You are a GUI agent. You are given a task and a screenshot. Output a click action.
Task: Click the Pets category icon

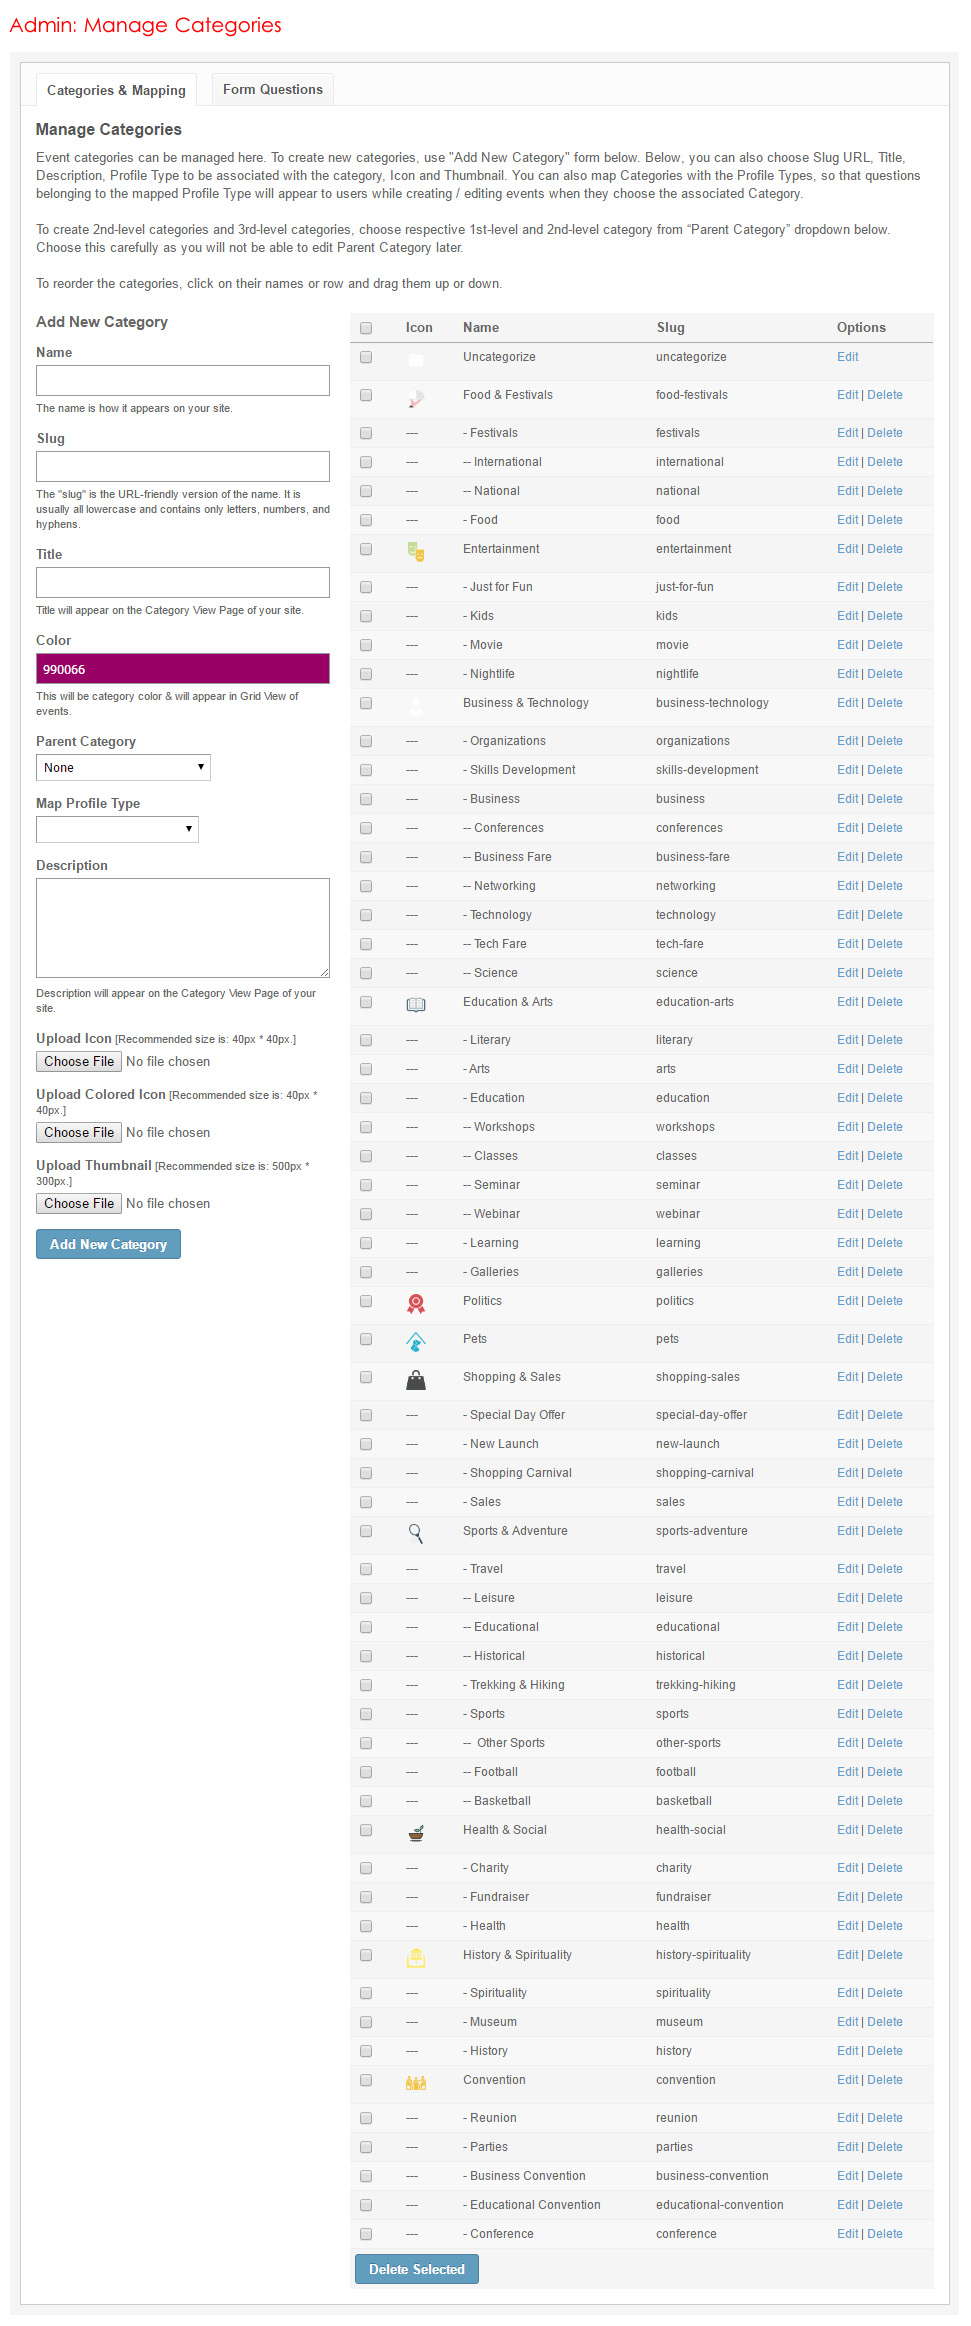[x=416, y=1341]
